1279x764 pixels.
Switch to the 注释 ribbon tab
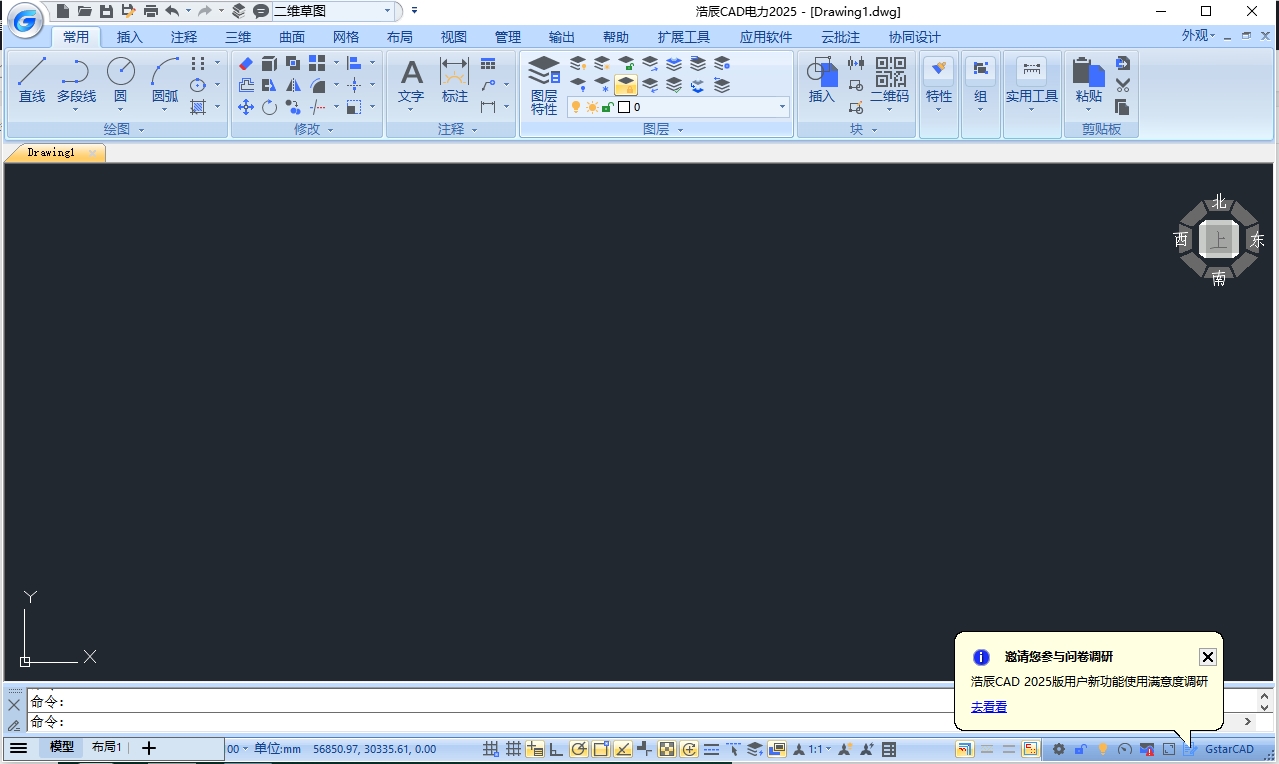click(184, 37)
